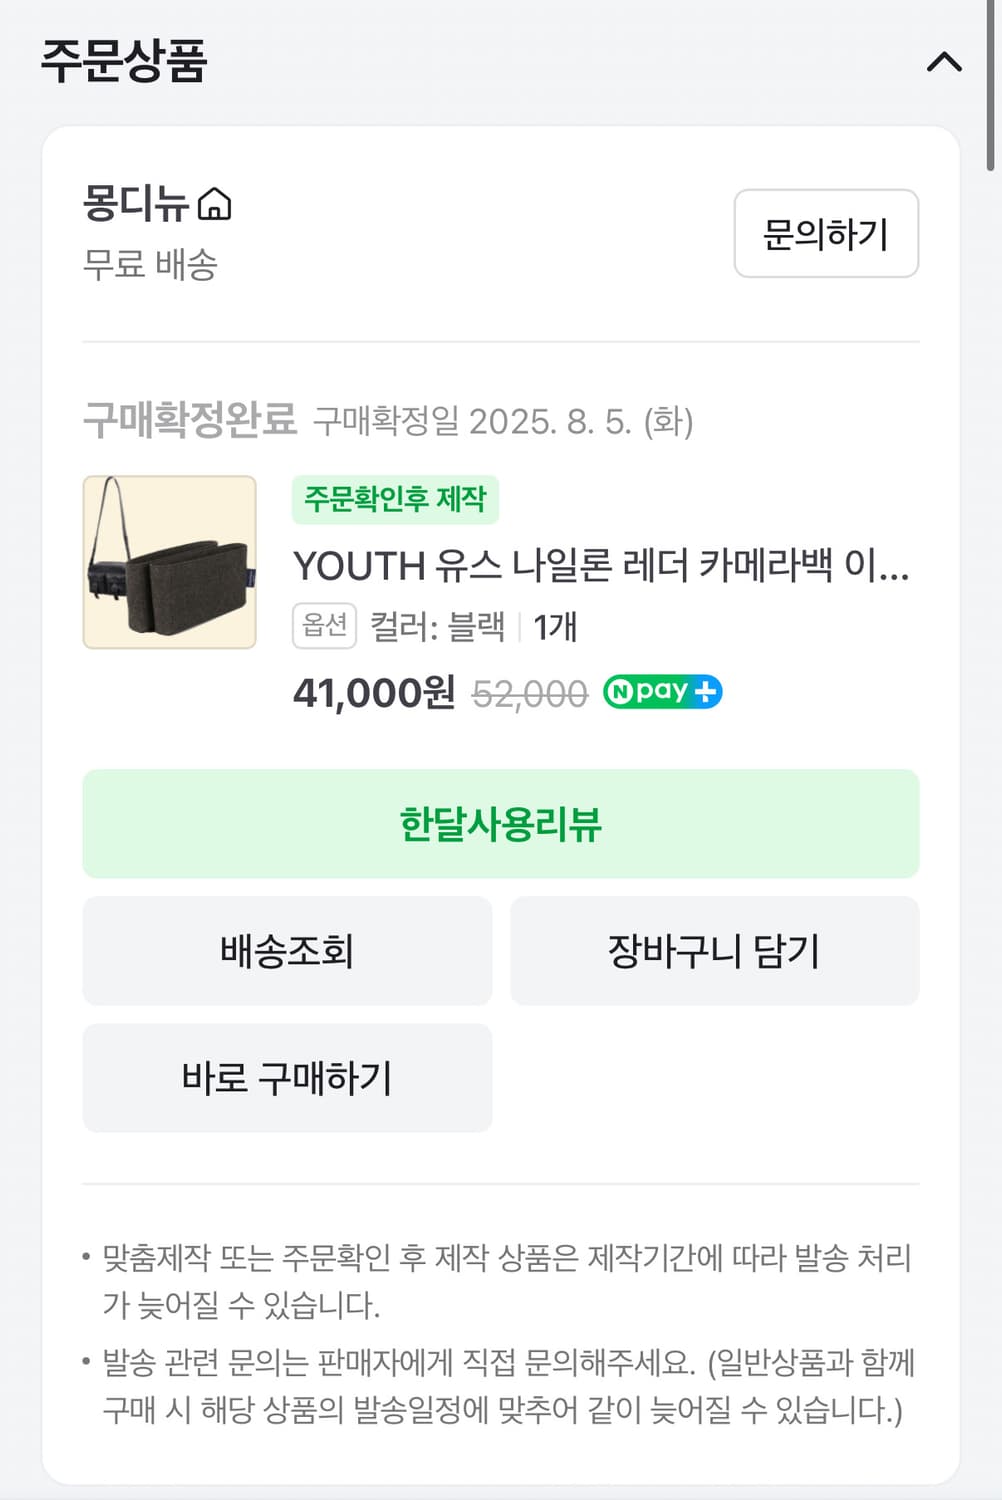
Task: Tap the 주문상품 section heading
Action: coord(124,61)
